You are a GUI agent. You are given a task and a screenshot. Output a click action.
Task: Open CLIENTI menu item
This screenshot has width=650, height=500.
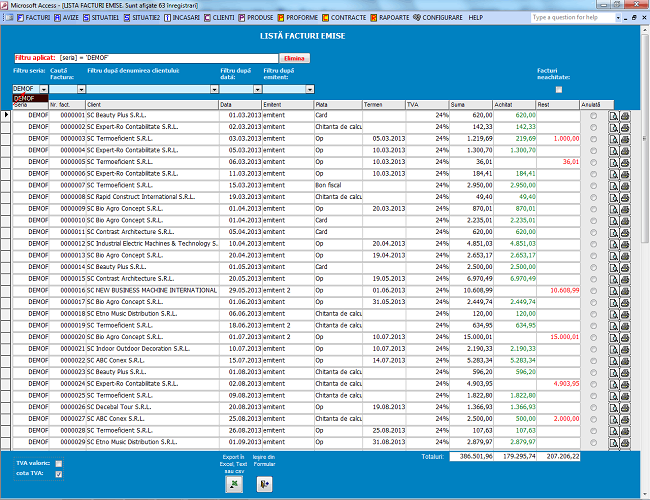pyautogui.click(x=219, y=18)
